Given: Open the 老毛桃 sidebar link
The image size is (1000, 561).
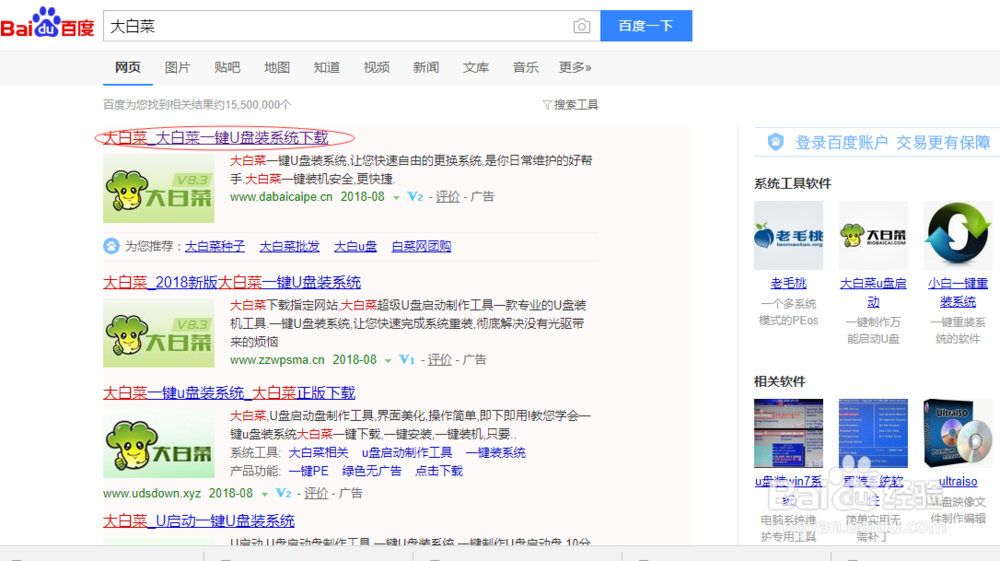Looking at the screenshot, I should 788,283.
